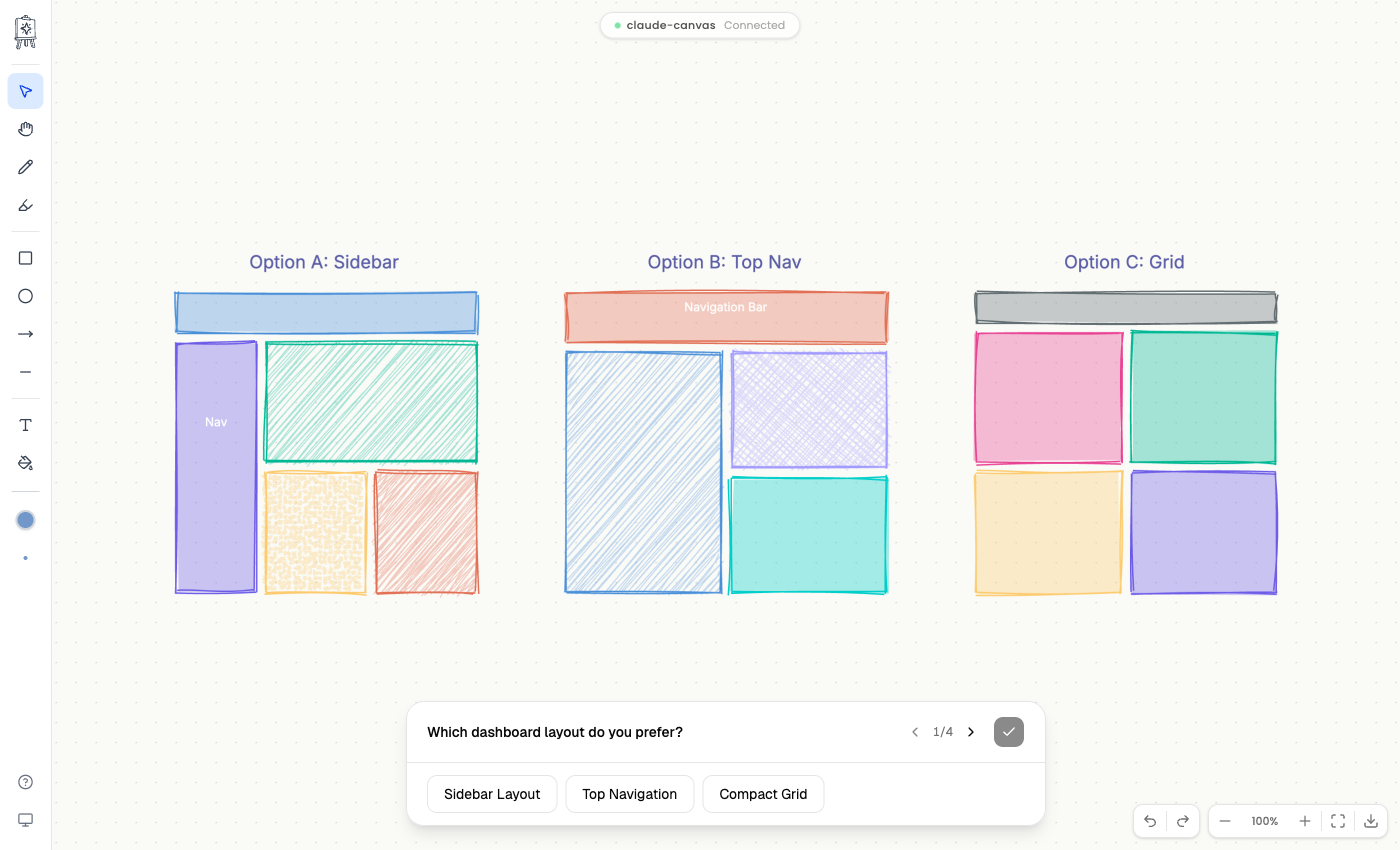Activate the arrow drawing tool
Screen dimensions: 1400x850
[25, 333]
